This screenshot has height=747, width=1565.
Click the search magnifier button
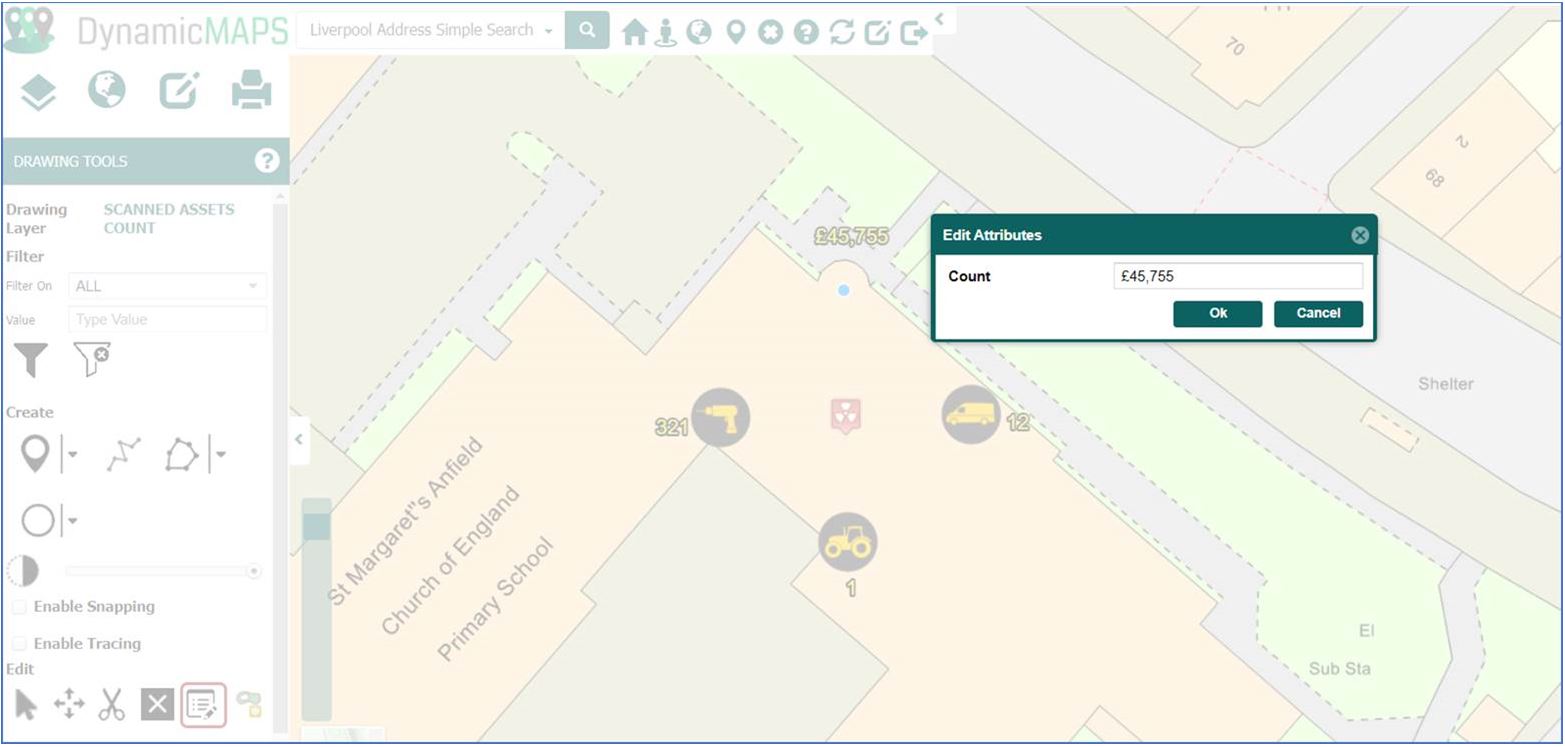(x=587, y=30)
